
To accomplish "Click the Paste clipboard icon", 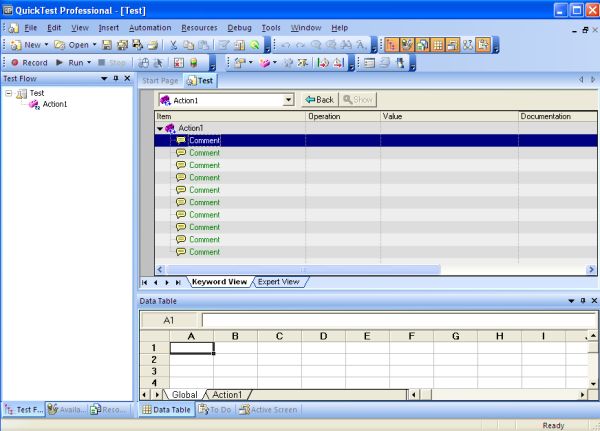I will (203, 45).
